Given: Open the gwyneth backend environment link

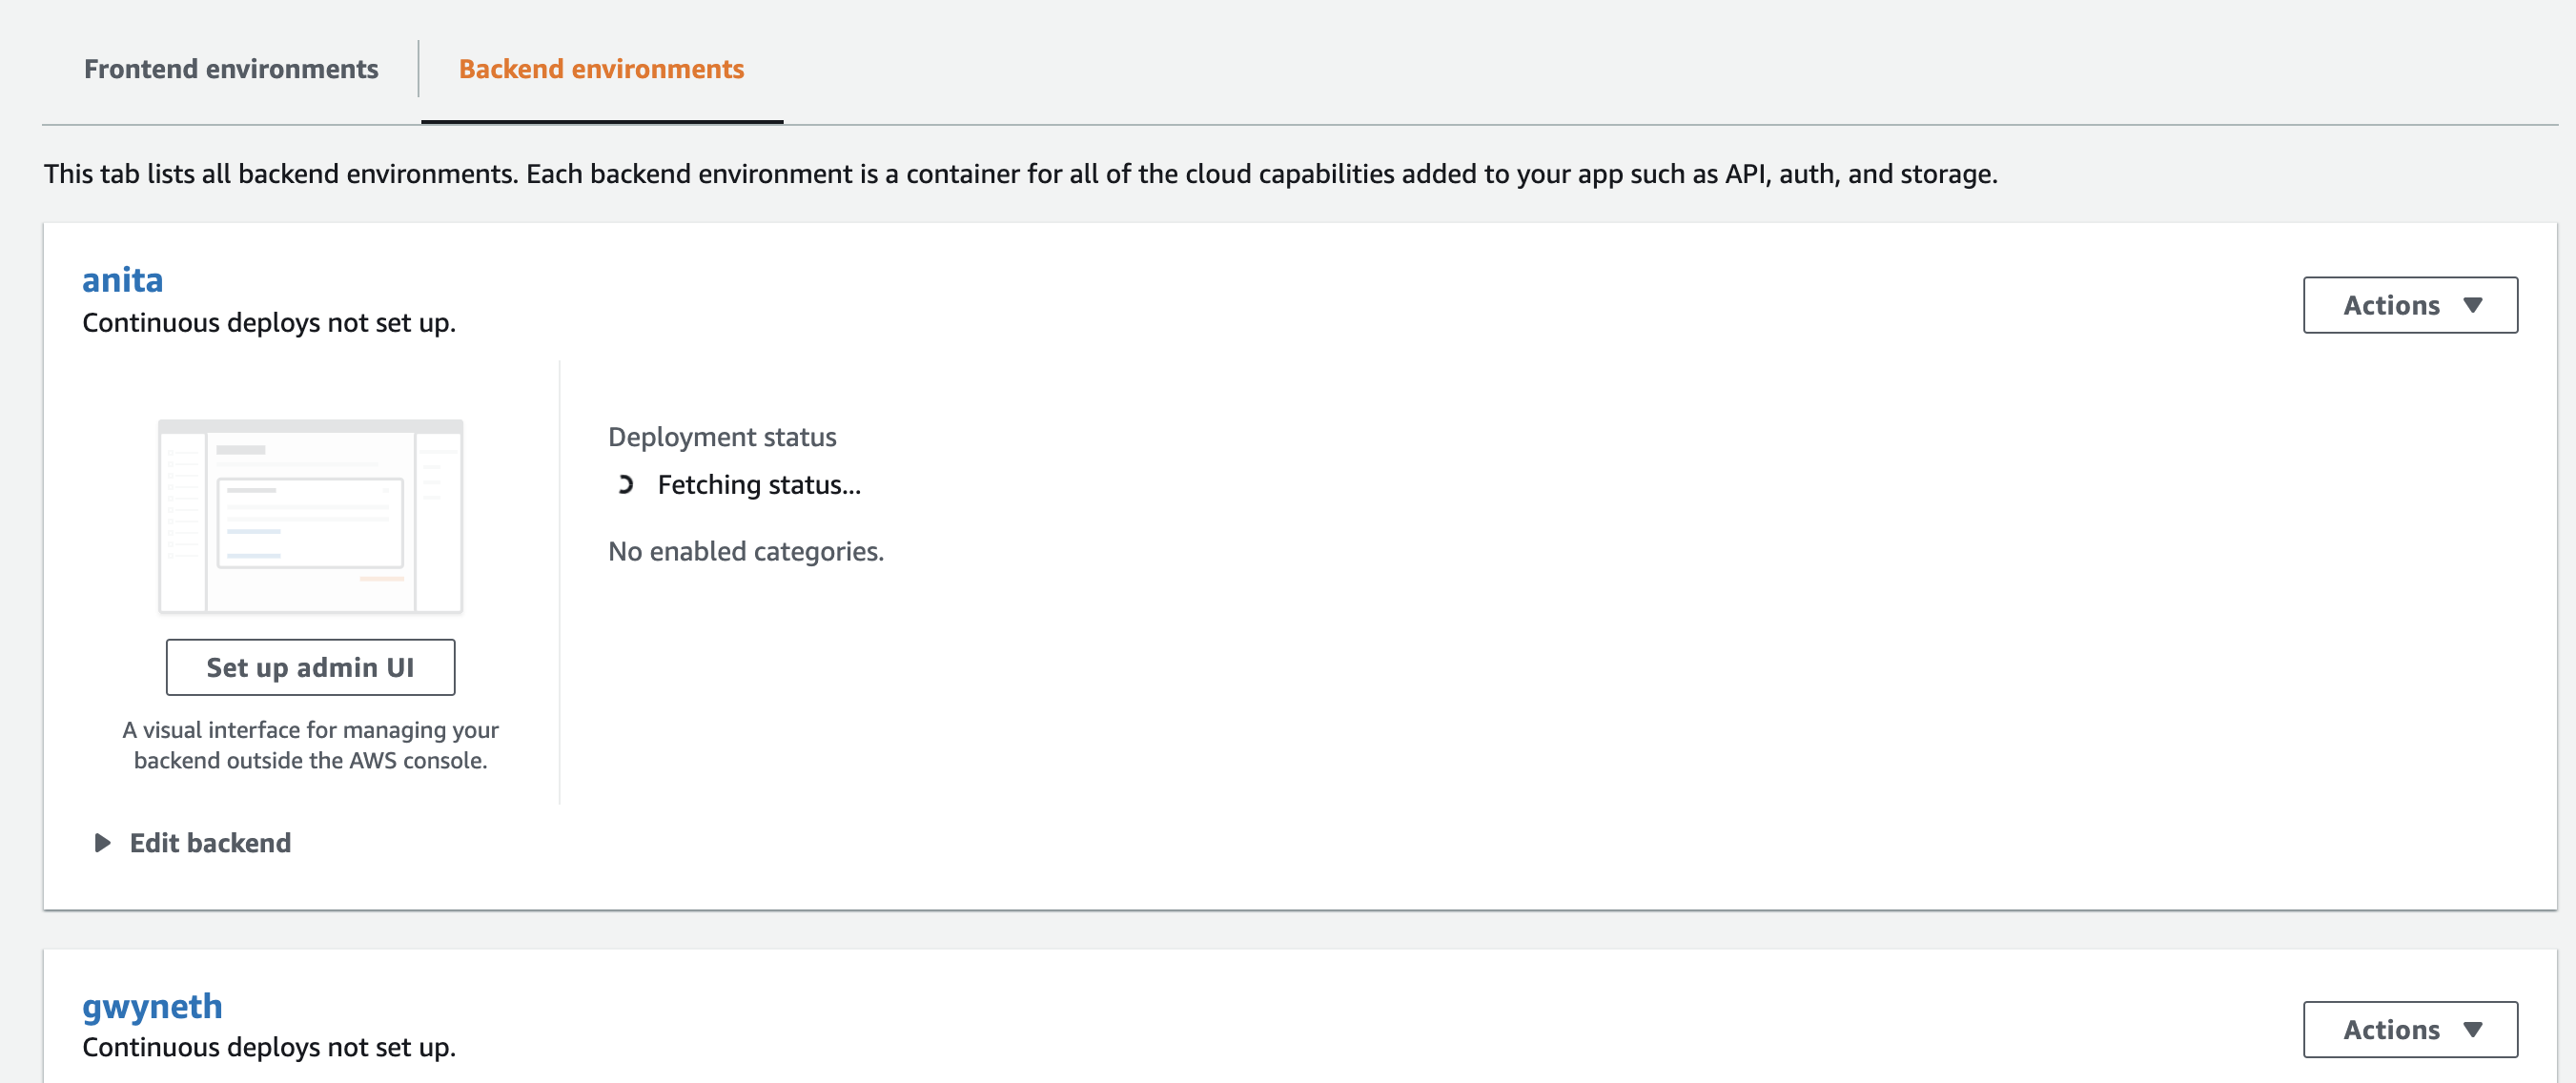Looking at the screenshot, I should click(152, 1006).
